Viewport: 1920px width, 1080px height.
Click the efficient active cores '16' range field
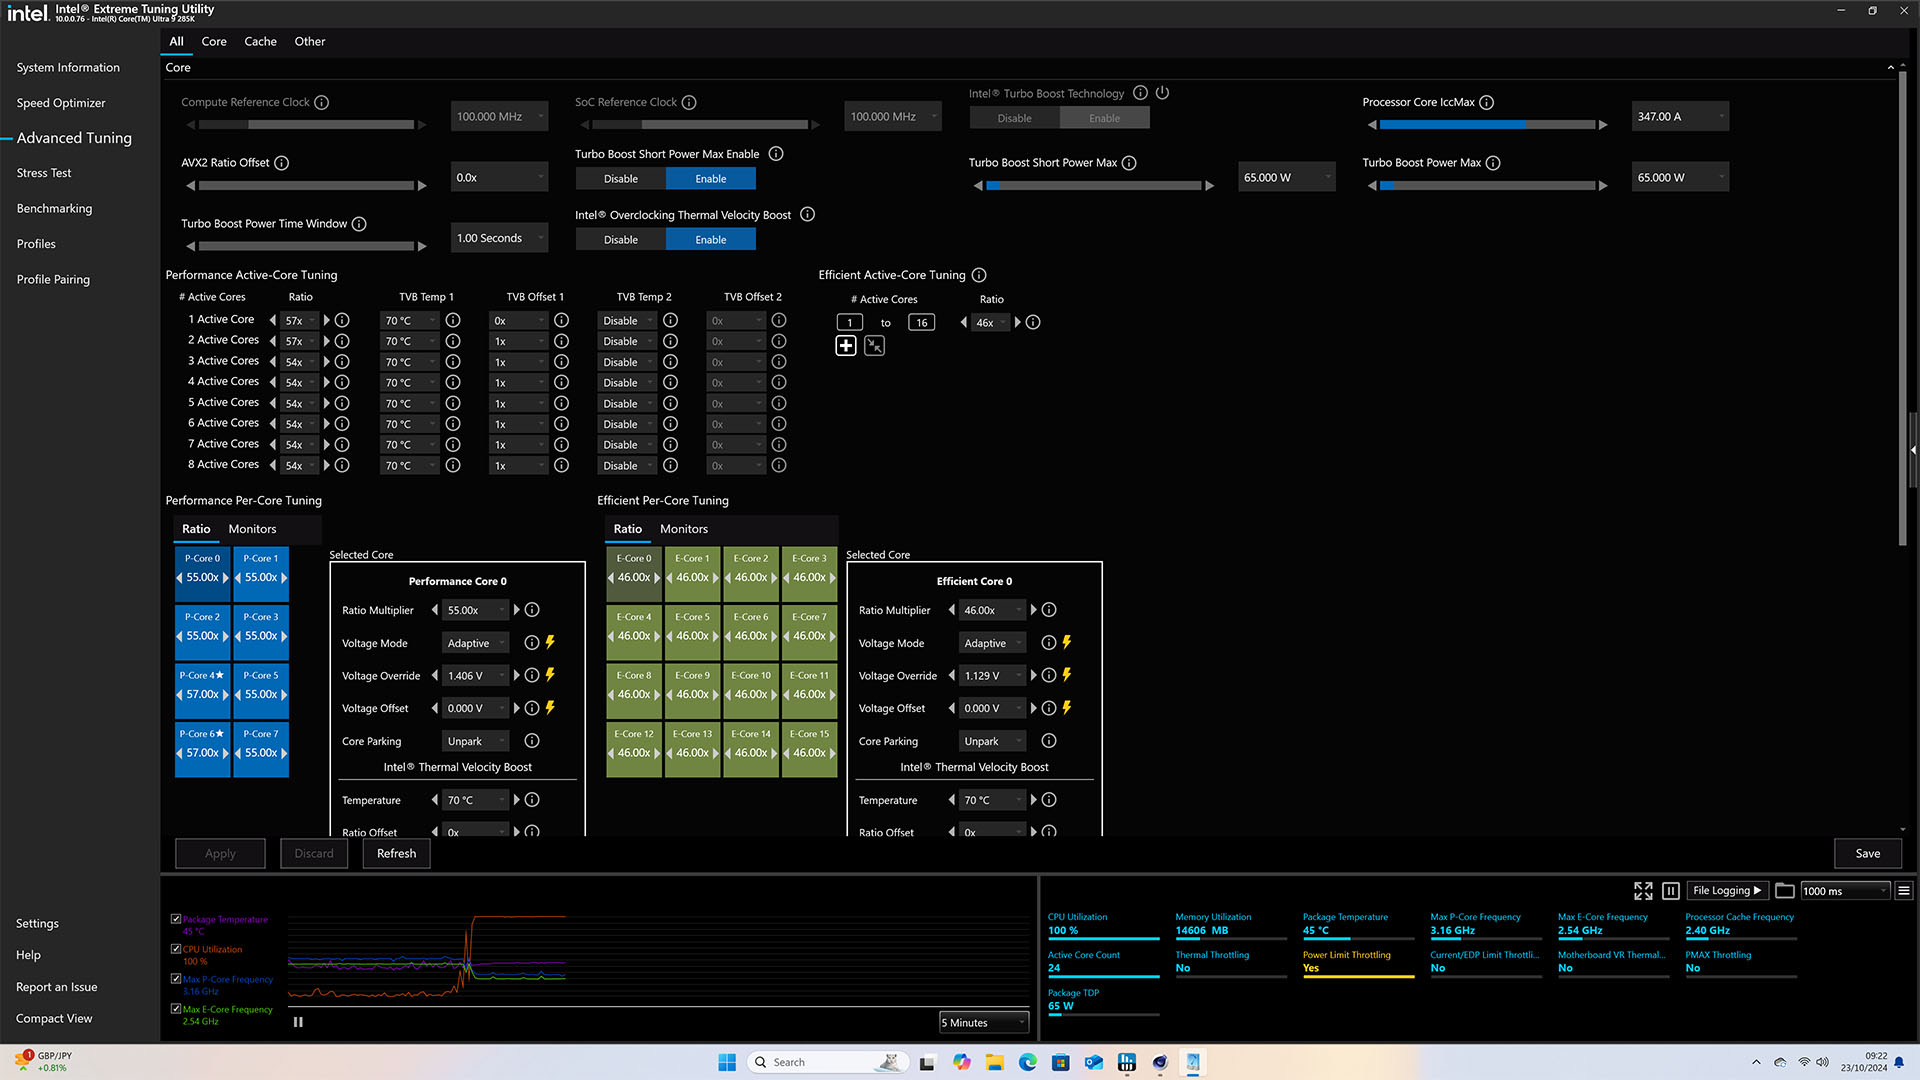click(921, 322)
